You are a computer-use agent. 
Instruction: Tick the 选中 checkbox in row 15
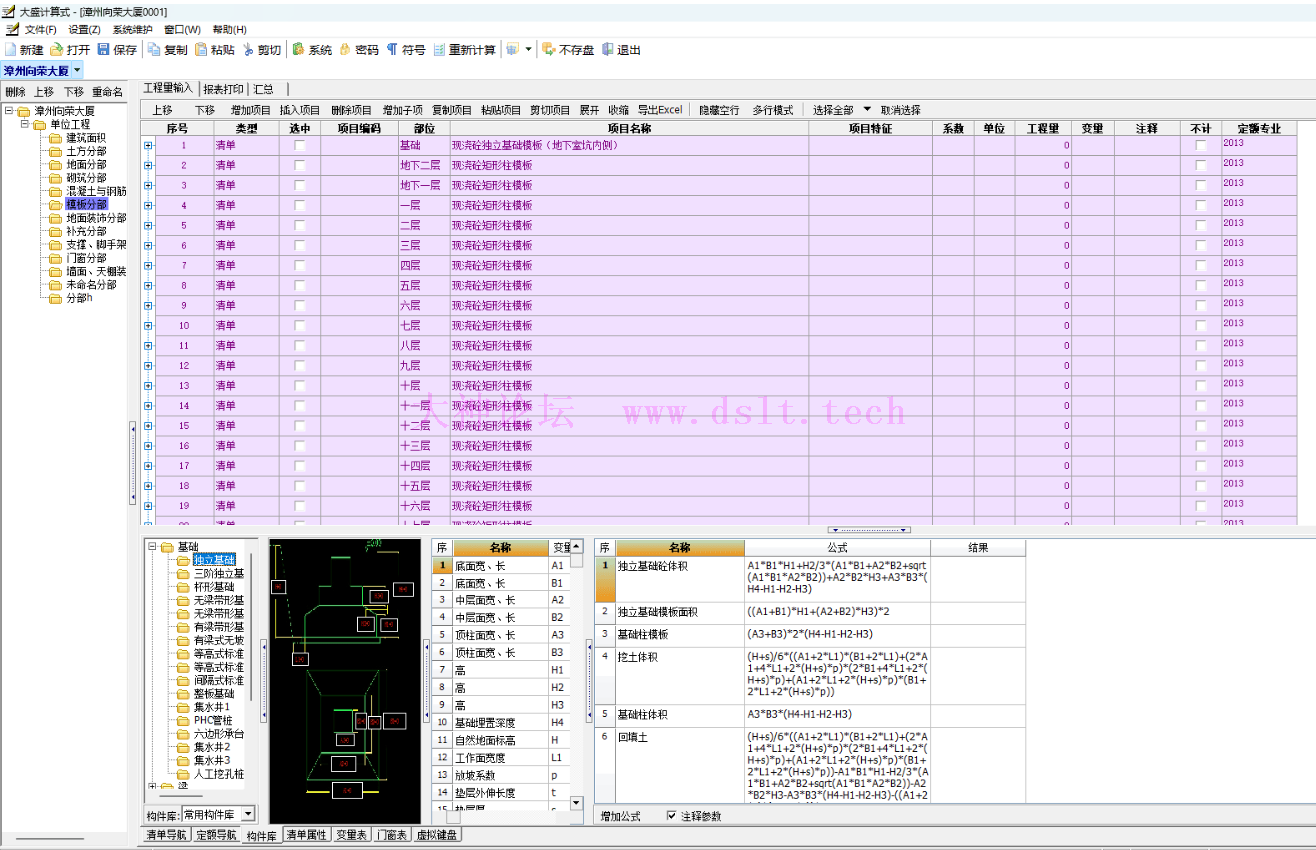(300, 425)
